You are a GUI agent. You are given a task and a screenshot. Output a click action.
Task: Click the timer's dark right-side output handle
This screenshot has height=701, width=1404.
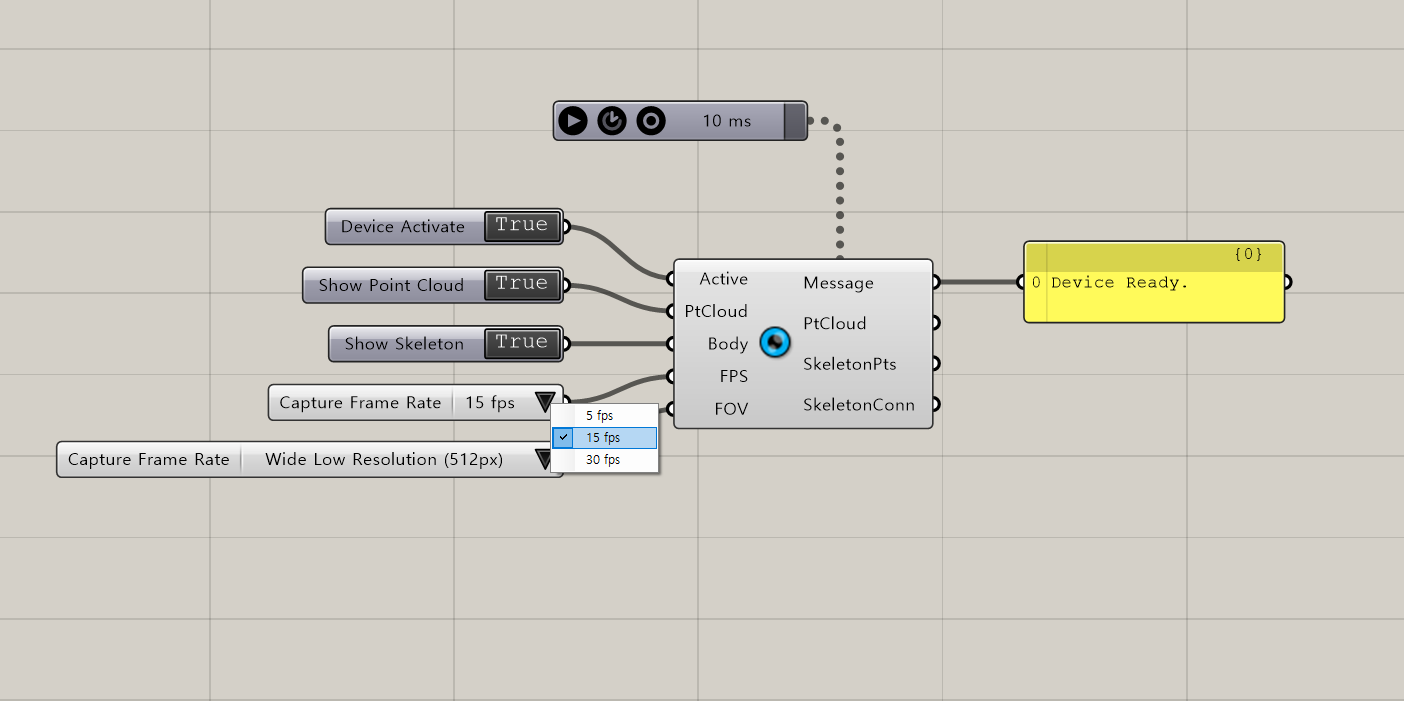795,121
